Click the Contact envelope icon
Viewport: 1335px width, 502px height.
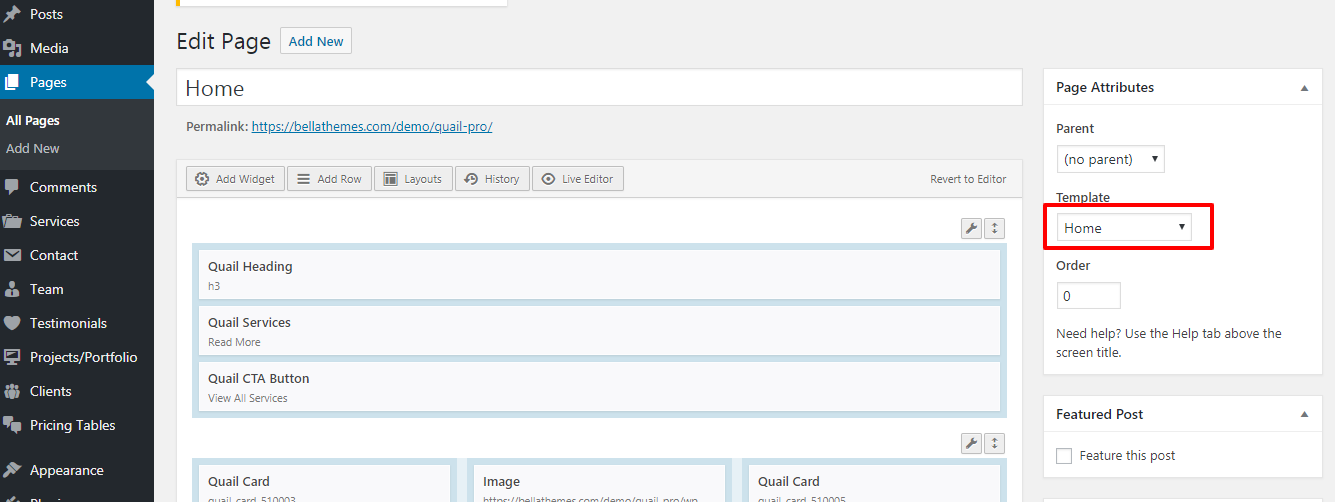point(12,255)
